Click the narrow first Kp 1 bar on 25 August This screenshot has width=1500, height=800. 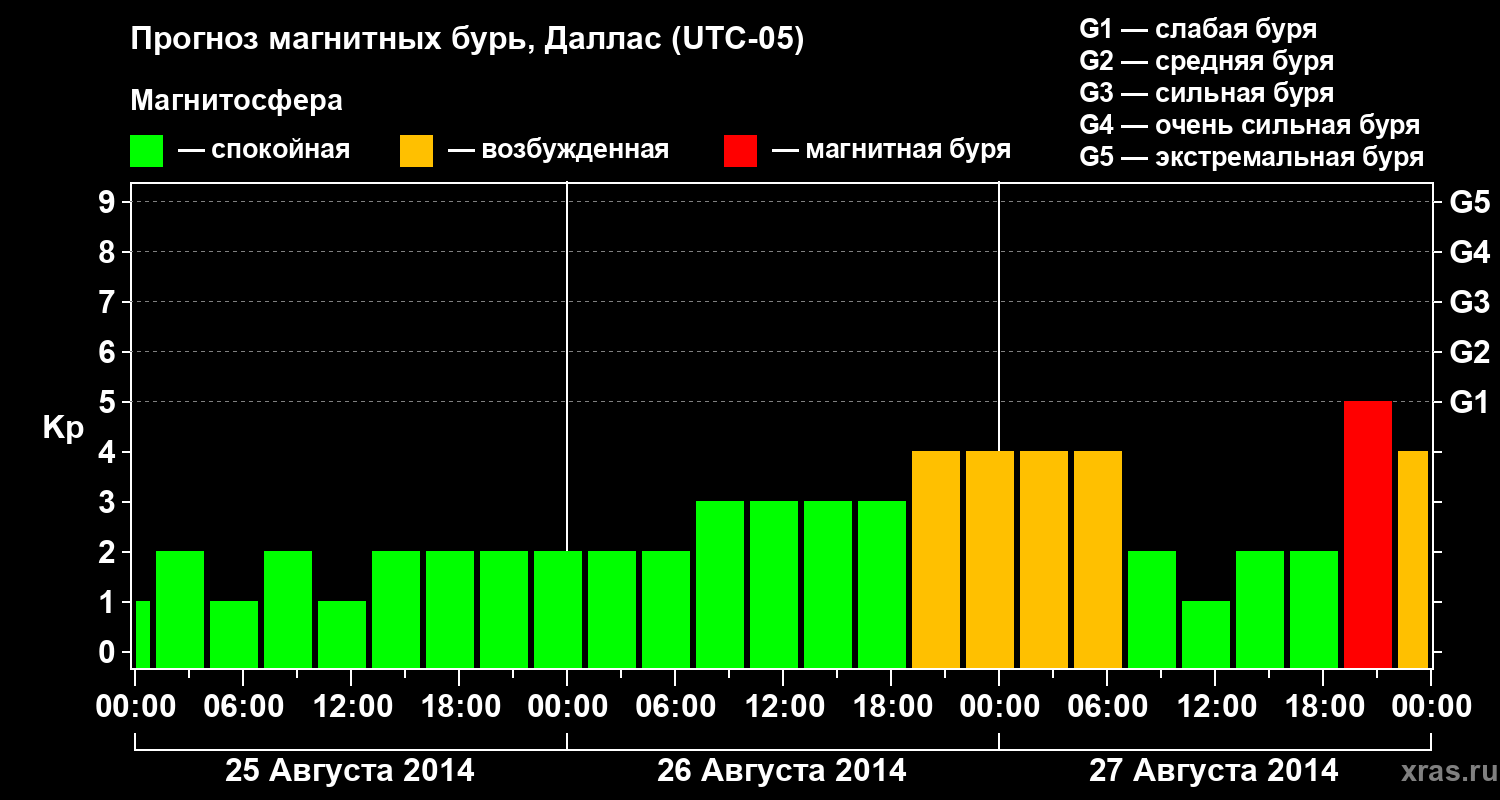pyautogui.click(x=142, y=634)
